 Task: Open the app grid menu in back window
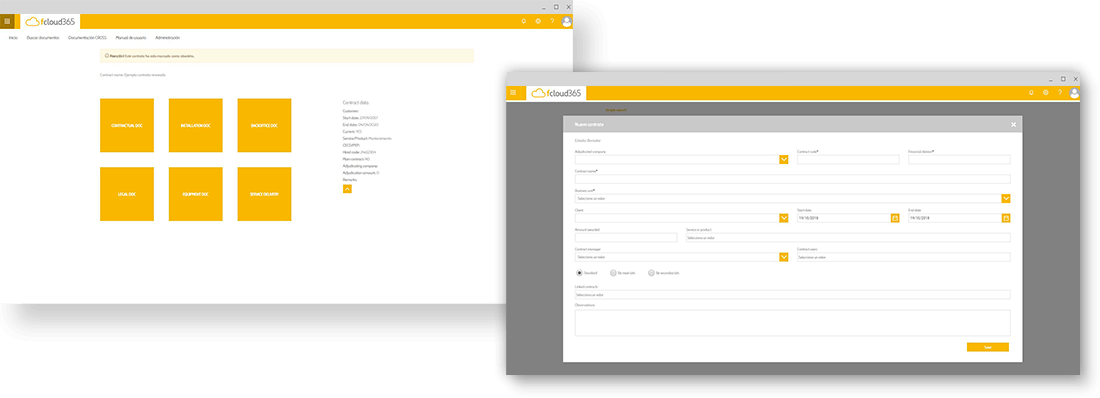7,22
